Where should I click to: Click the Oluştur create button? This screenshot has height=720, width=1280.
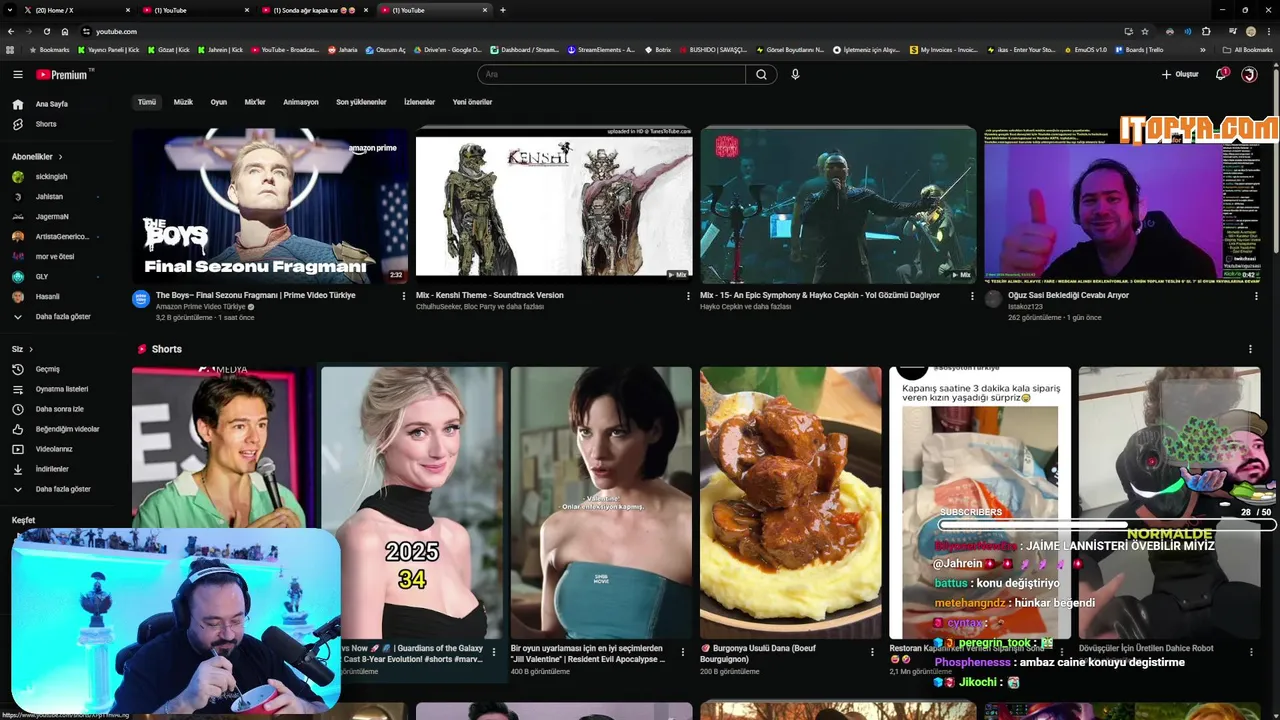pos(1180,74)
